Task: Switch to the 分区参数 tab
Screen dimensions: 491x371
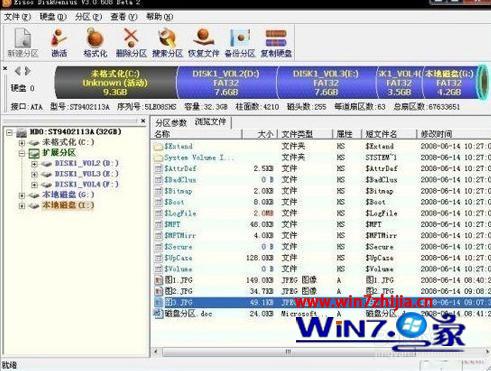Action: click(171, 123)
